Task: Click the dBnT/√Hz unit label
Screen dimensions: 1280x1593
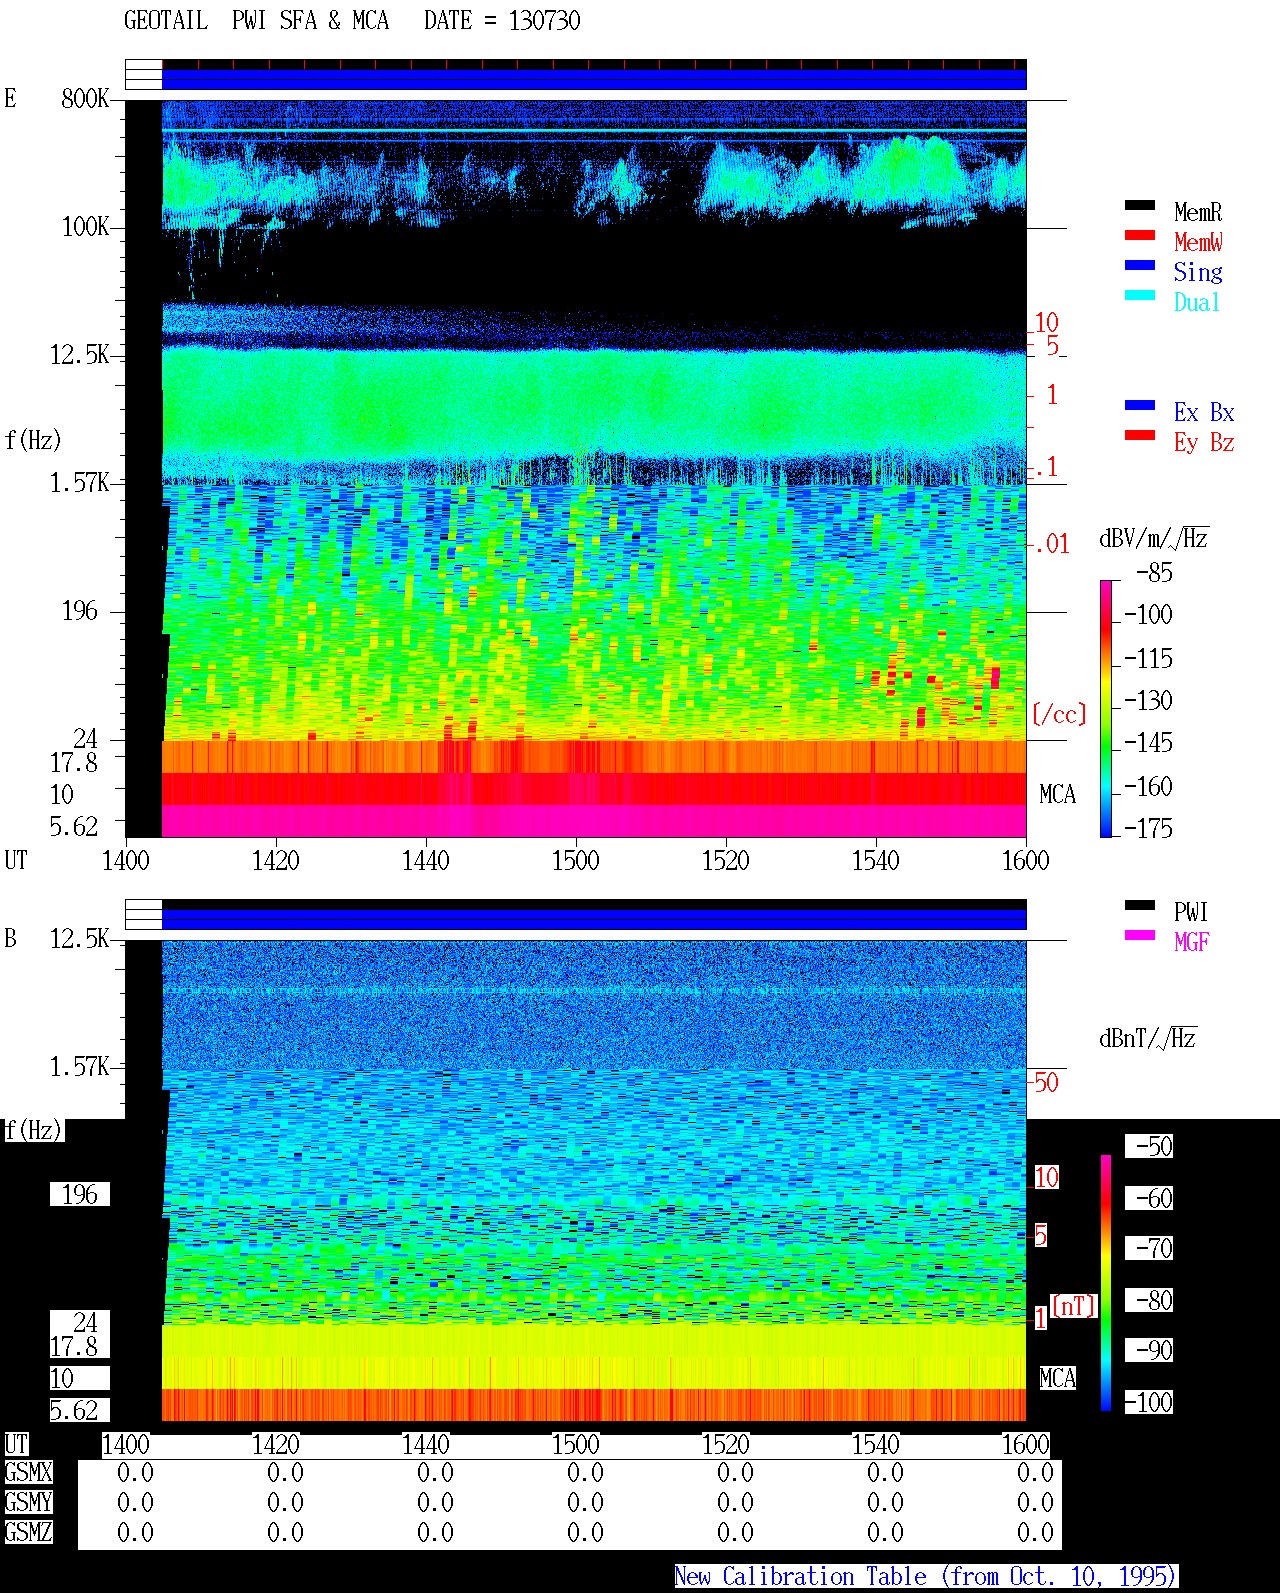Action: (1148, 1038)
